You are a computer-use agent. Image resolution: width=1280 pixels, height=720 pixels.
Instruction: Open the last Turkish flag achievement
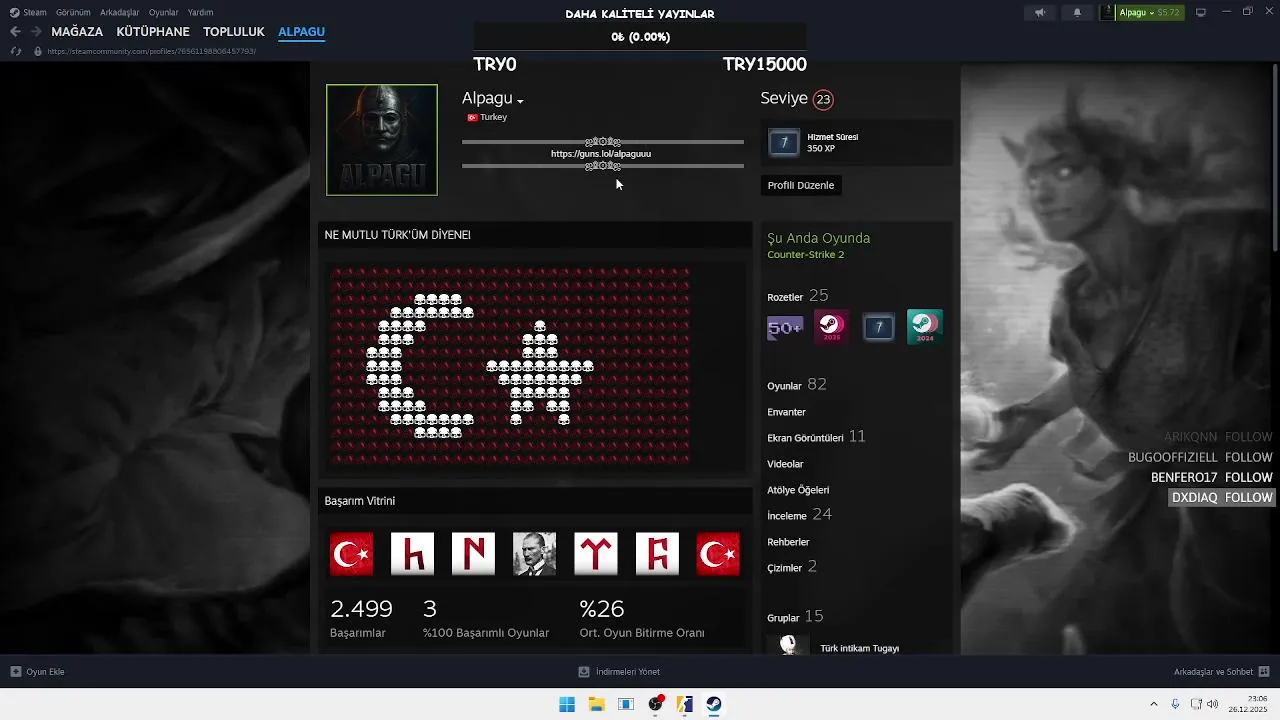click(x=718, y=554)
